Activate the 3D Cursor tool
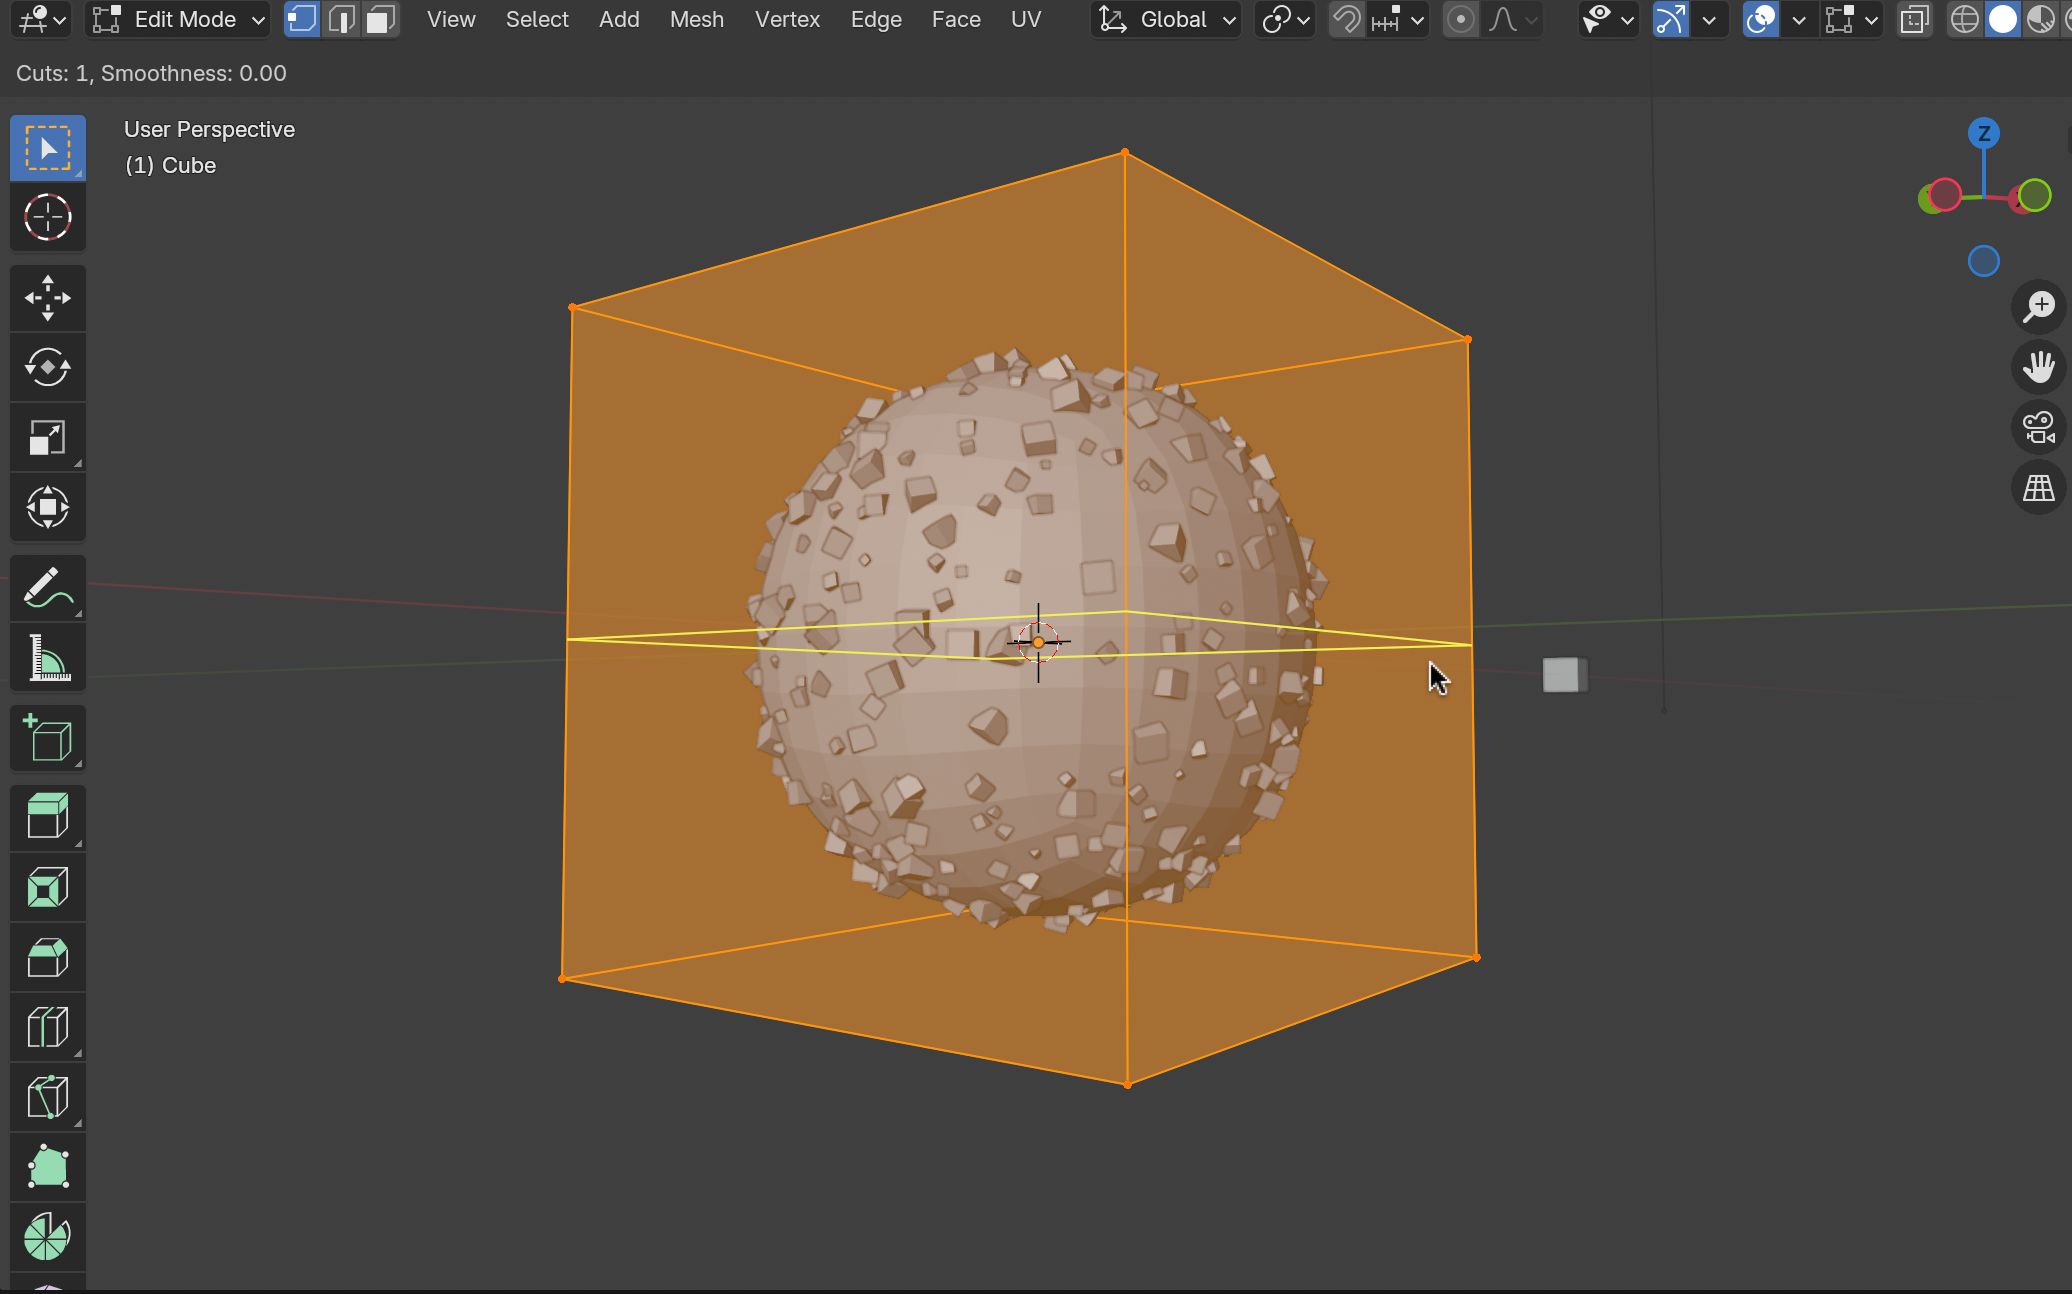 coord(47,217)
